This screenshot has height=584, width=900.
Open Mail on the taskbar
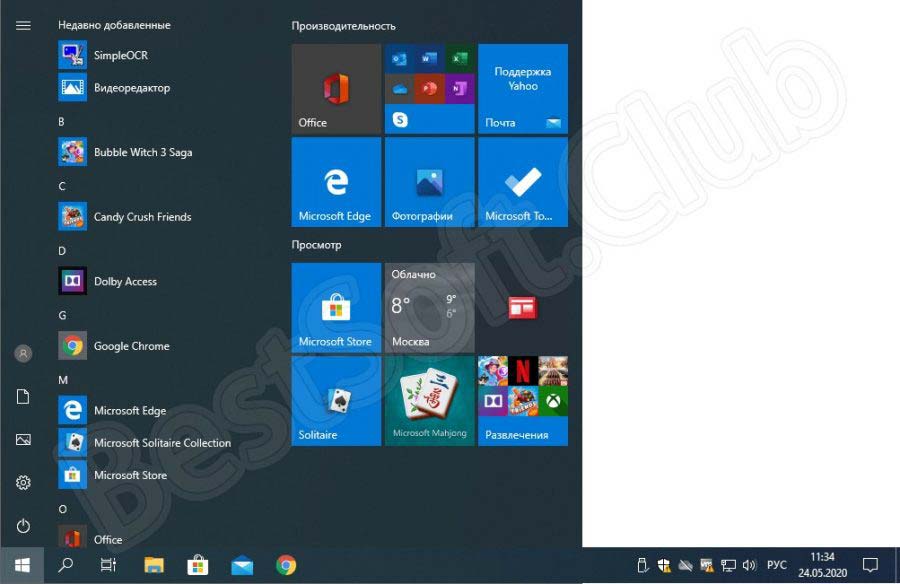coord(242,566)
